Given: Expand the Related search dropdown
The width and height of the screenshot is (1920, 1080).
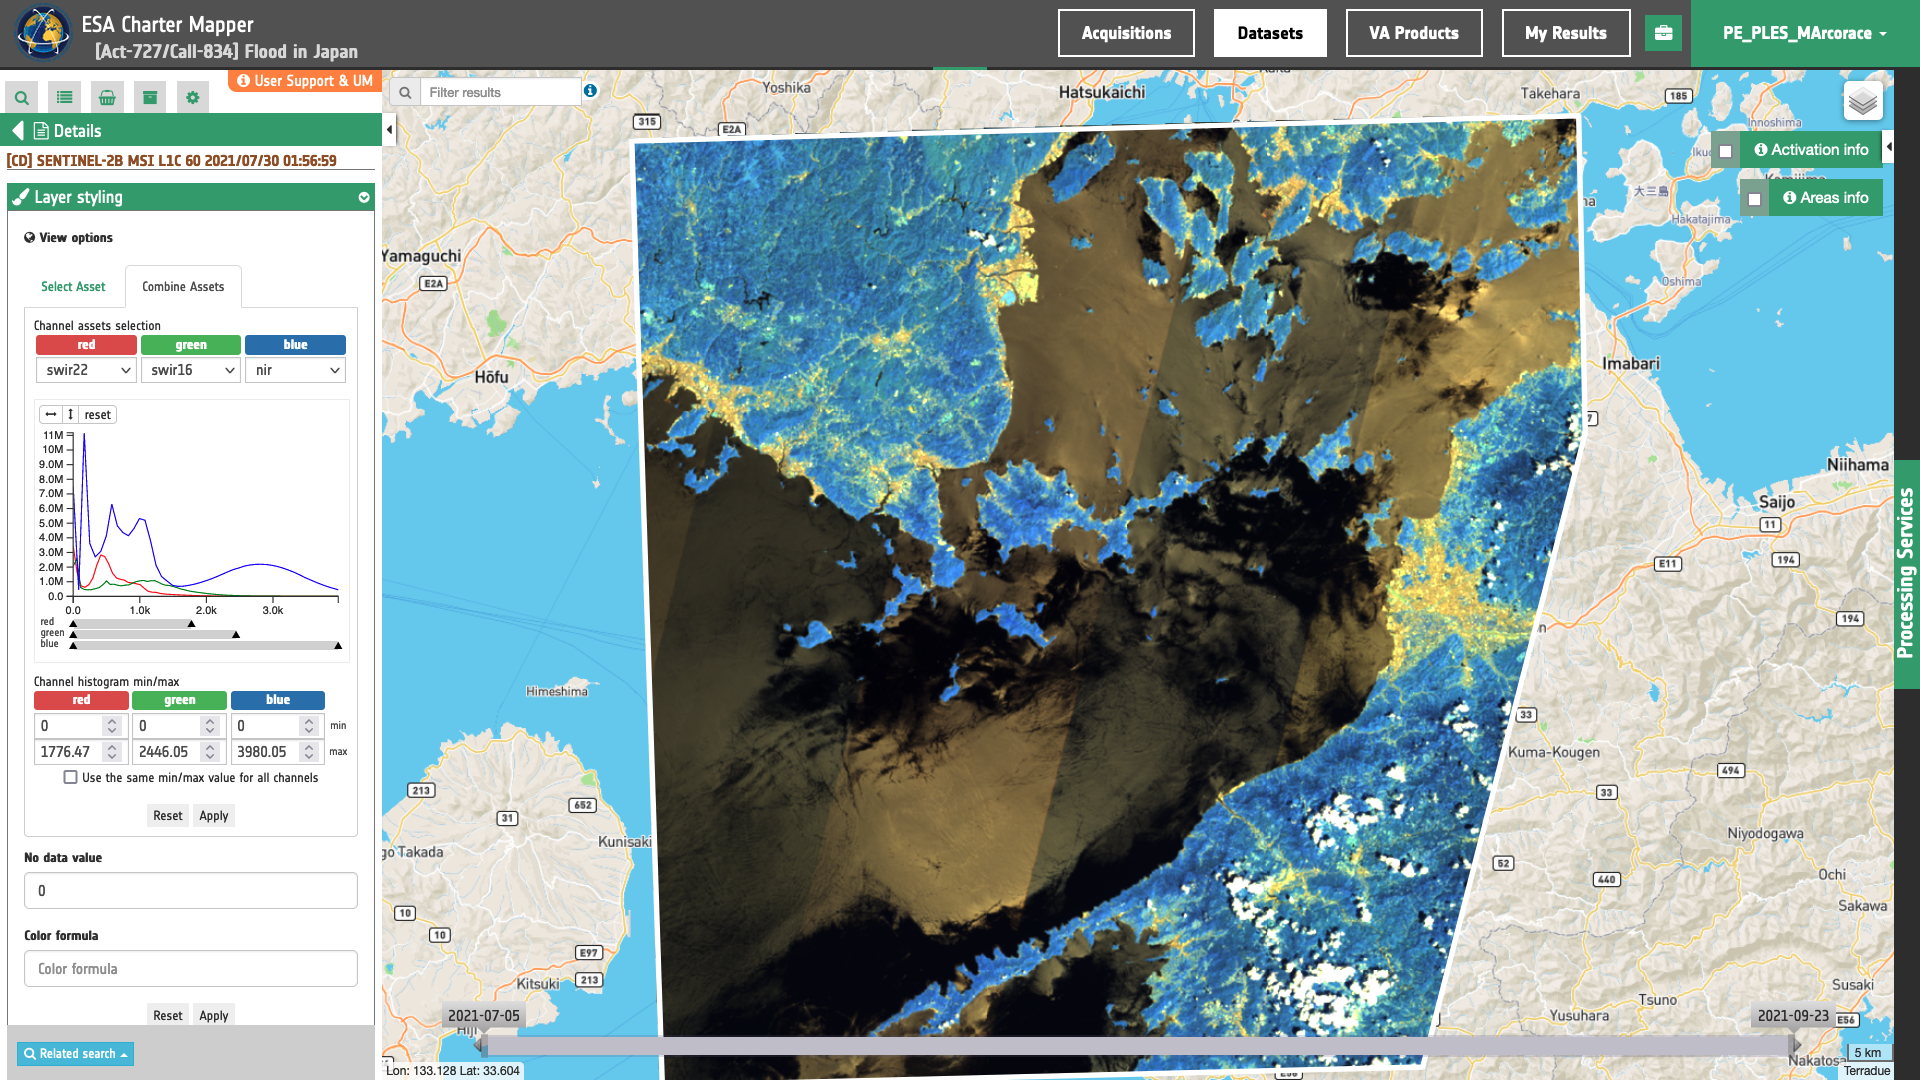Looking at the screenshot, I should pyautogui.click(x=75, y=1054).
